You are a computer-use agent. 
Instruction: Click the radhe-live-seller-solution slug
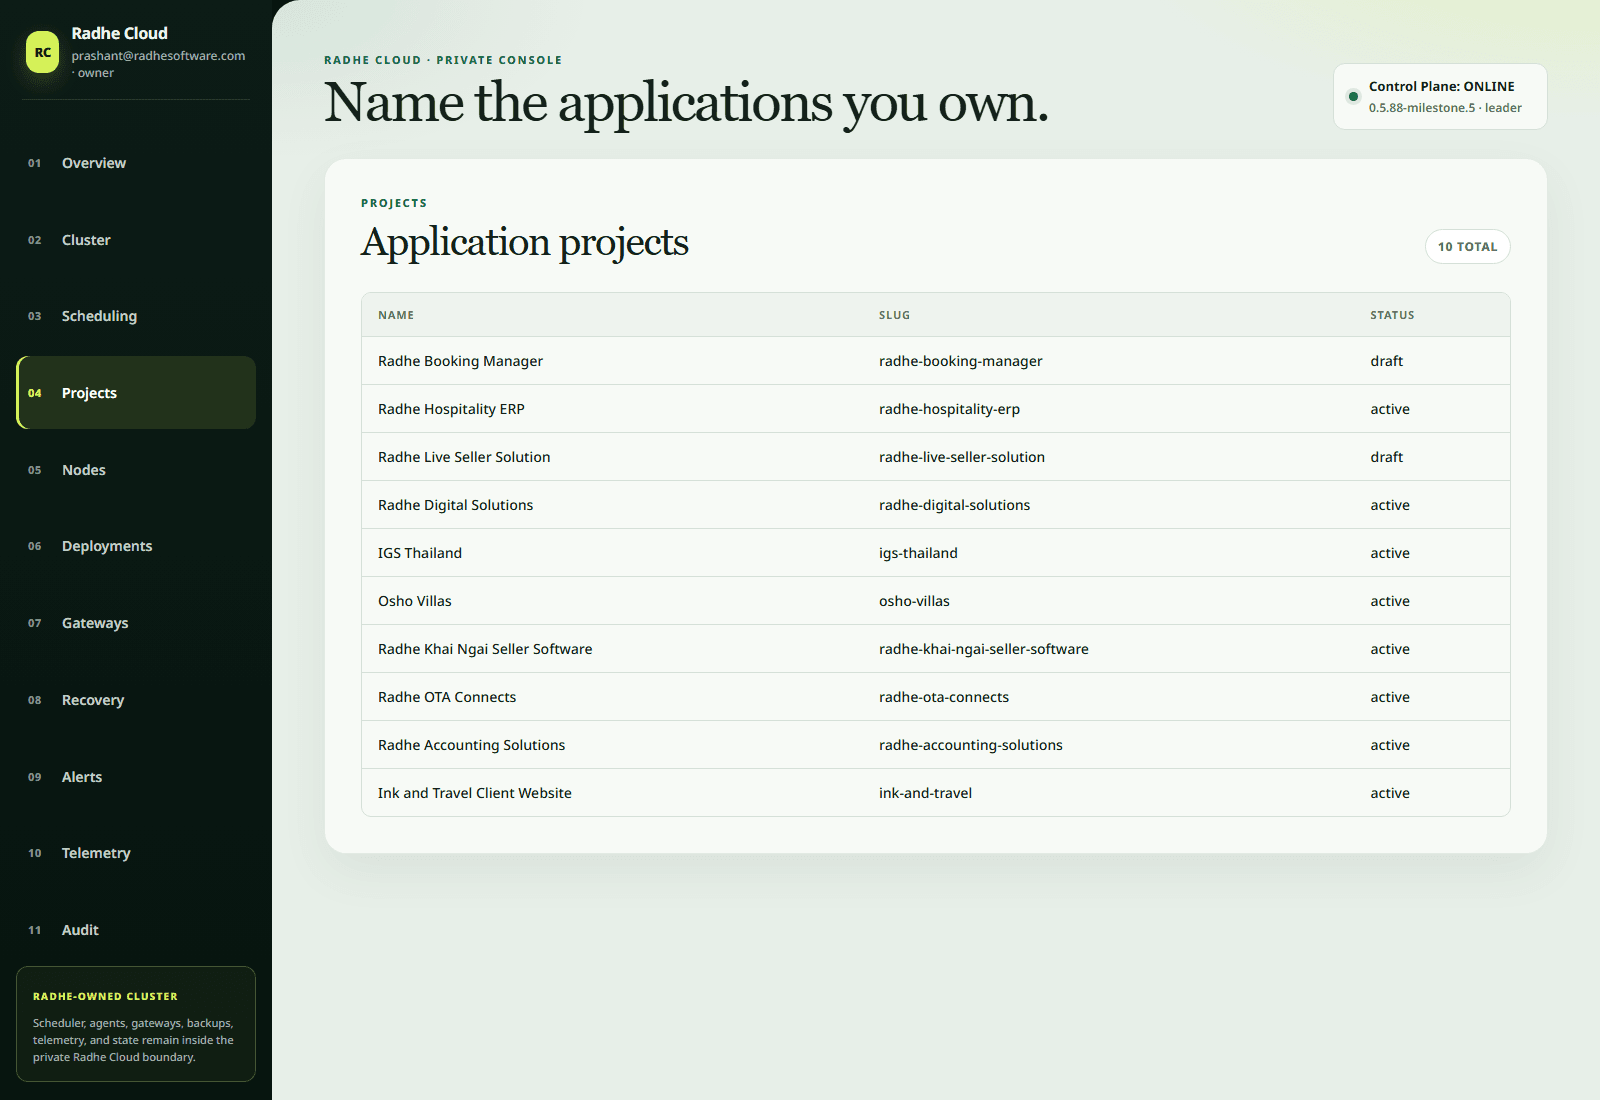click(962, 457)
